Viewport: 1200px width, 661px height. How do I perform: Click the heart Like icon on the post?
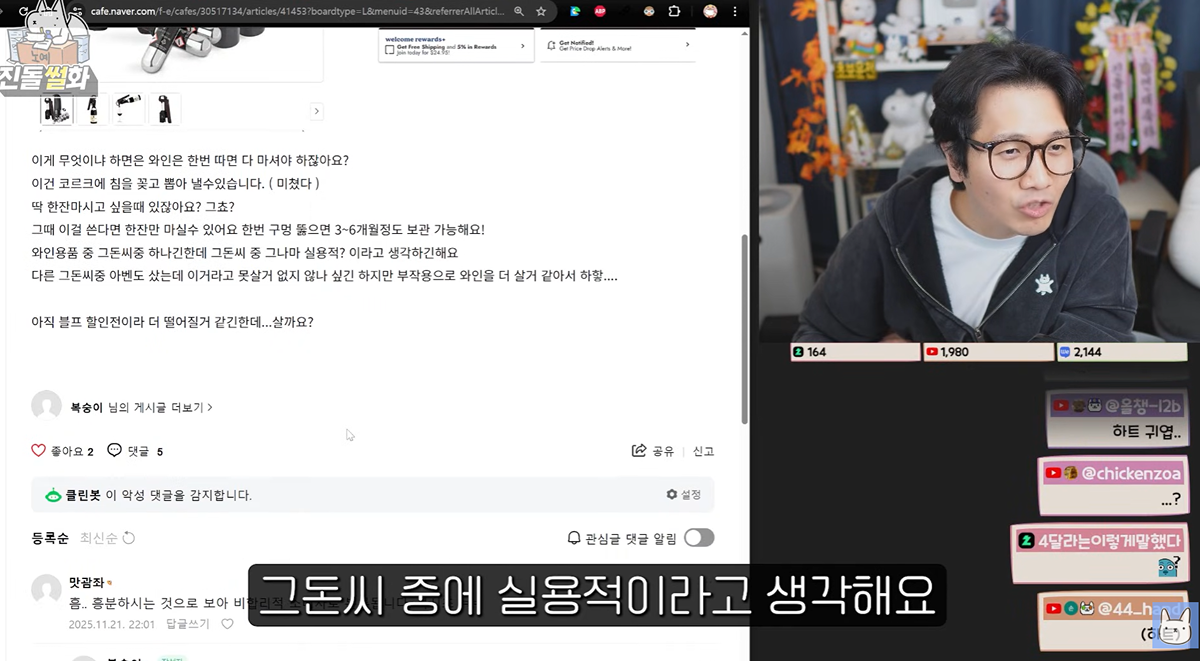coord(39,451)
